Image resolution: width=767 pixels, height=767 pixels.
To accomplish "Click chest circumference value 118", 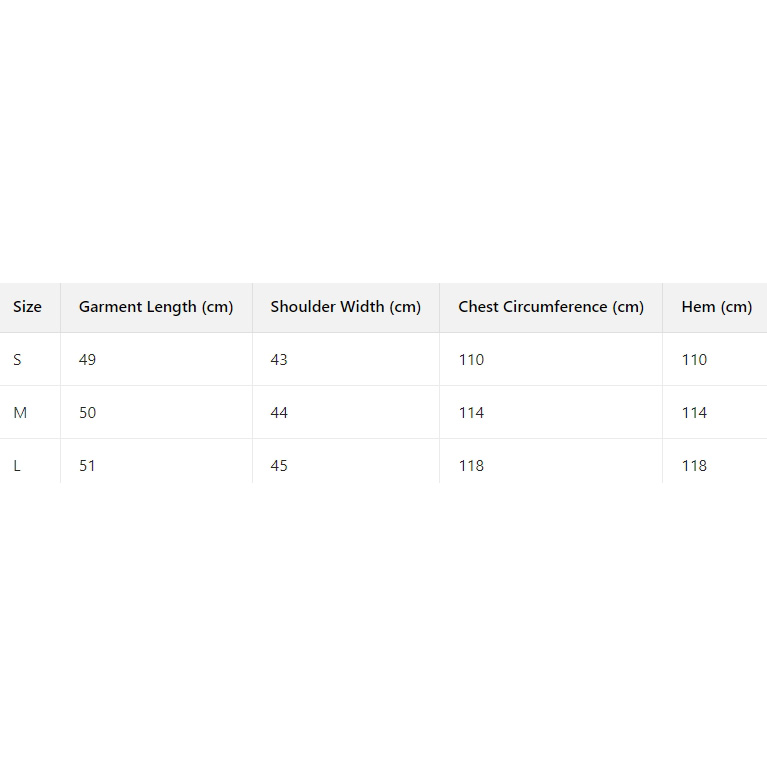I will (x=471, y=466).
